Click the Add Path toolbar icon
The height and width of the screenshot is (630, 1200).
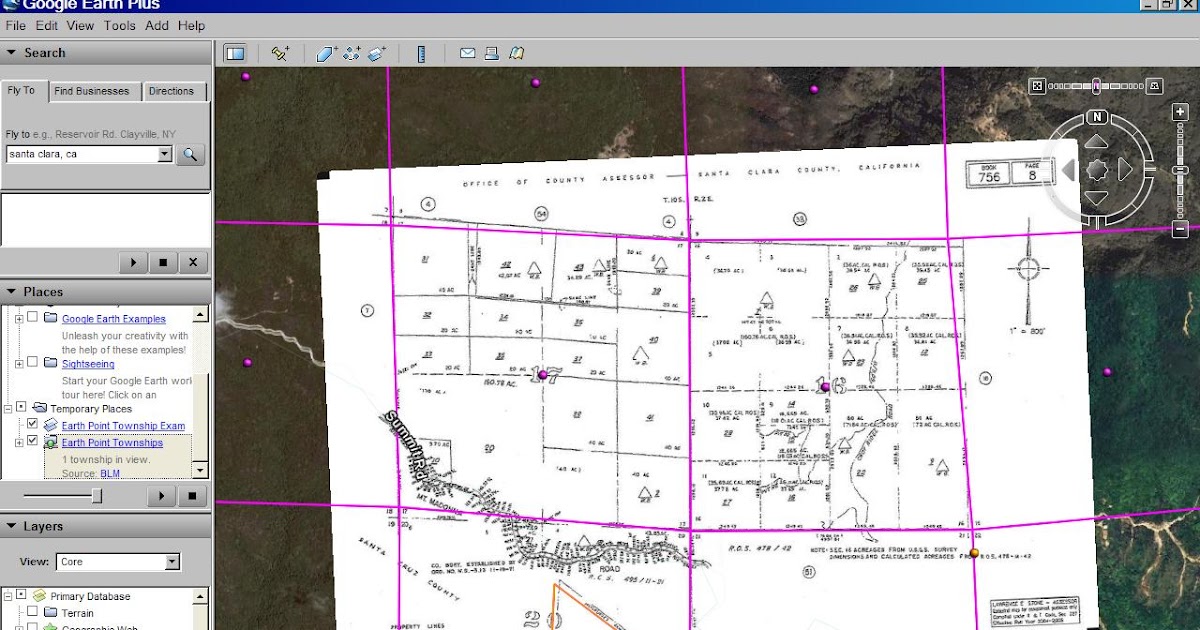pos(351,54)
